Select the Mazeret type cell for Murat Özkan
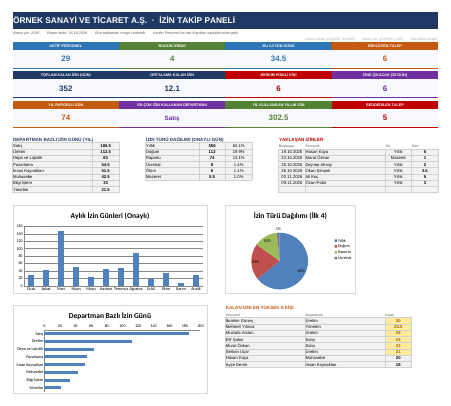Image resolution: width=451 pixels, height=406 pixels. [398, 158]
